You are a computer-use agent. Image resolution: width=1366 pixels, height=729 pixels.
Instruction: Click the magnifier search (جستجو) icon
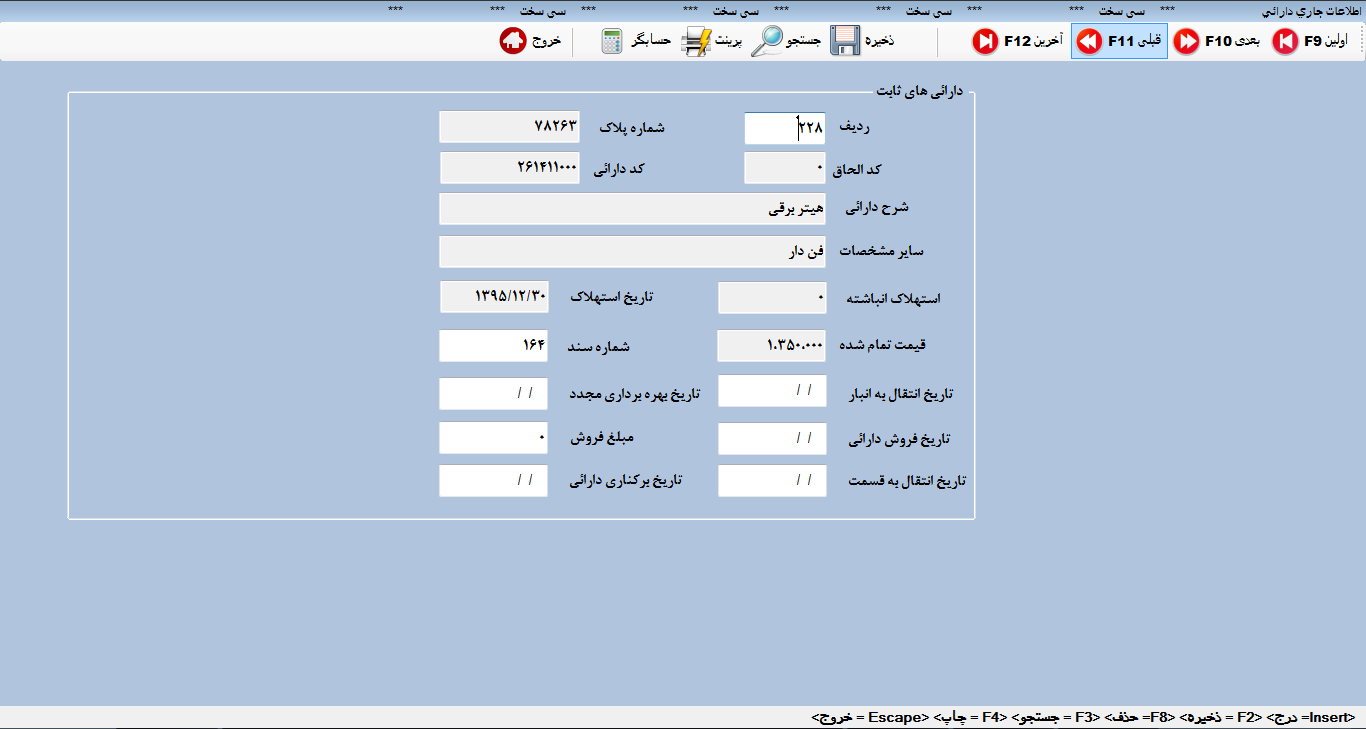[x=770, y=41]
